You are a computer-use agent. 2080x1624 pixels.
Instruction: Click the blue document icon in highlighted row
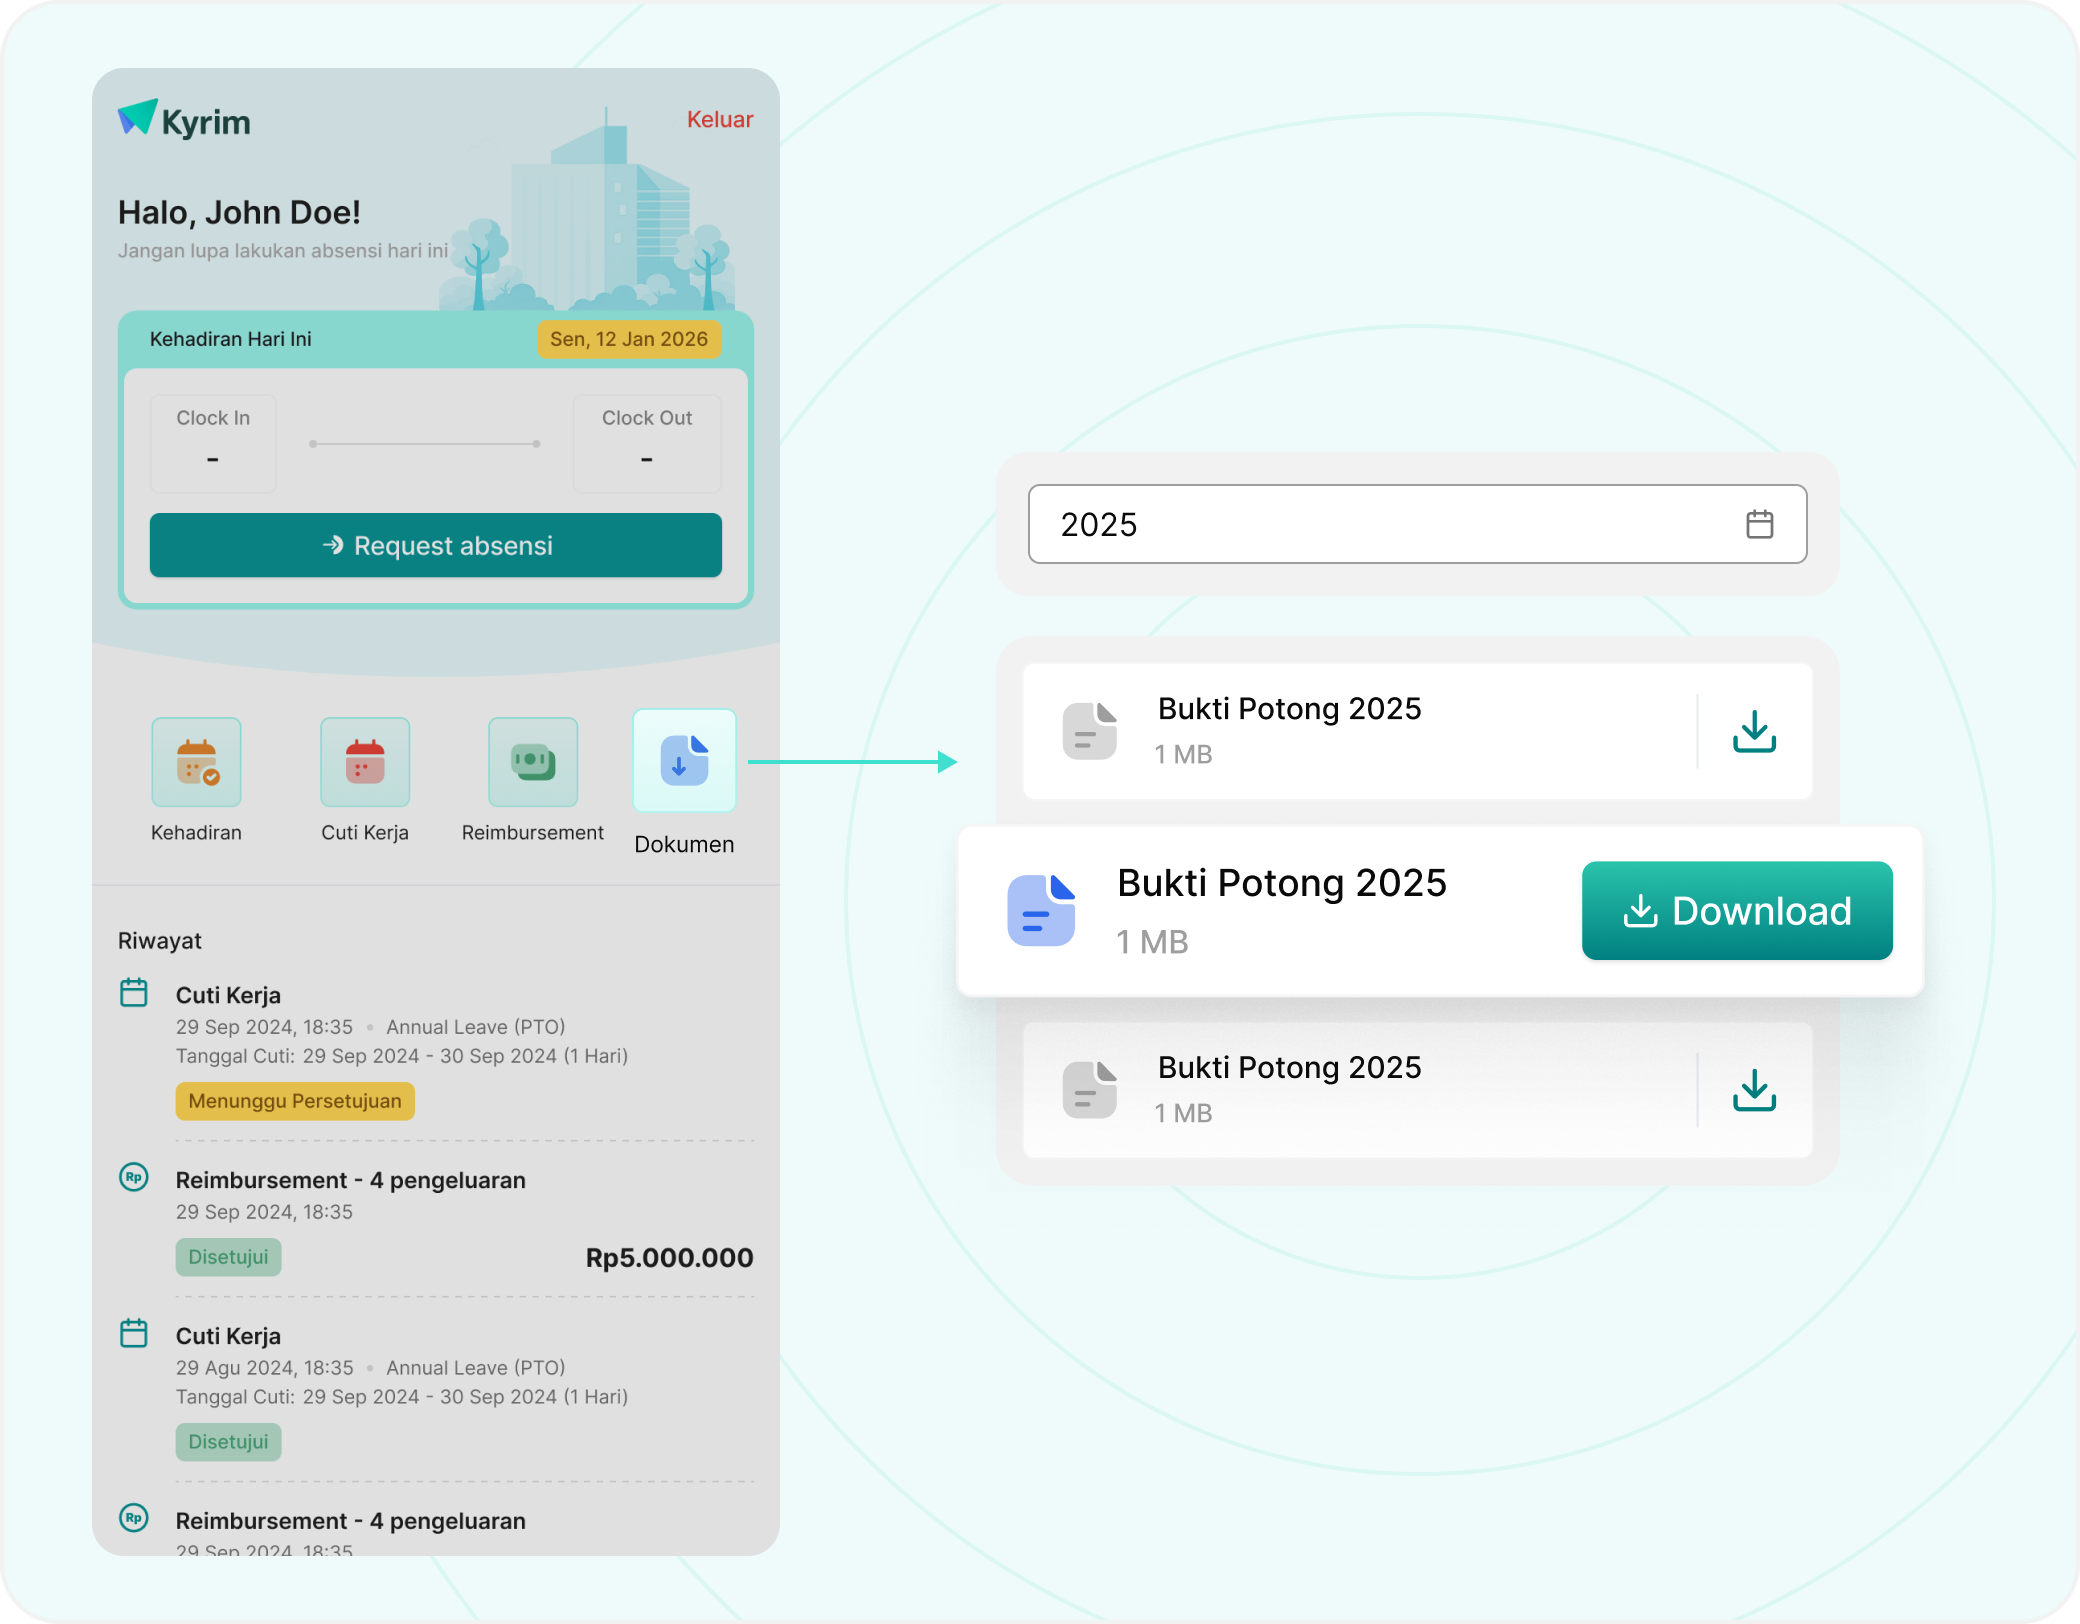pyautogui.click(x=1041, y=910)
